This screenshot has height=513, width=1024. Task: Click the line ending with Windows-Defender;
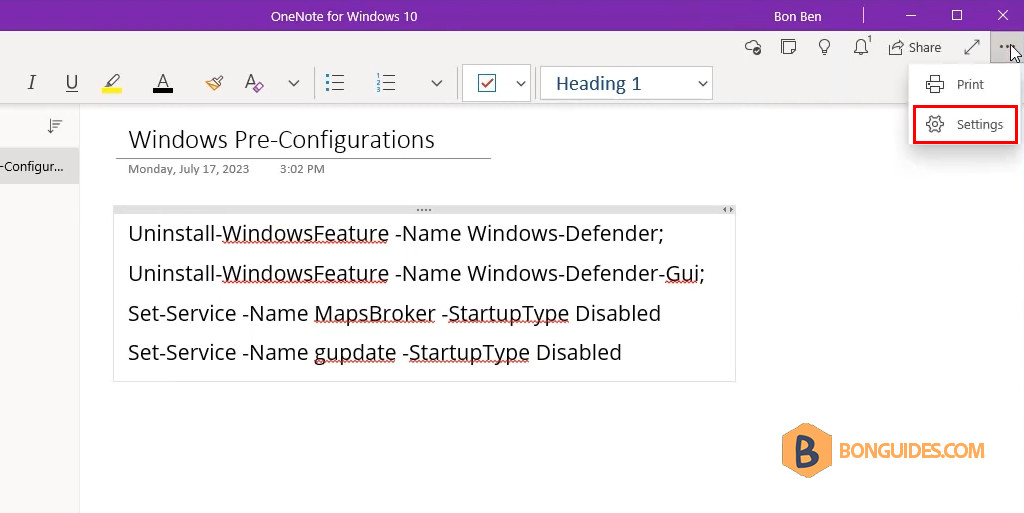point(396,234)
